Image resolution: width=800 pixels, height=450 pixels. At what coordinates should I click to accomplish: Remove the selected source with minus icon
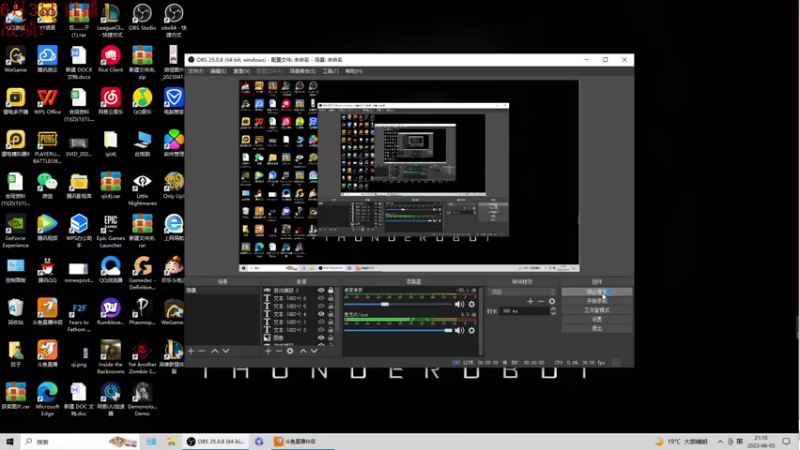(x=279, y=351)
